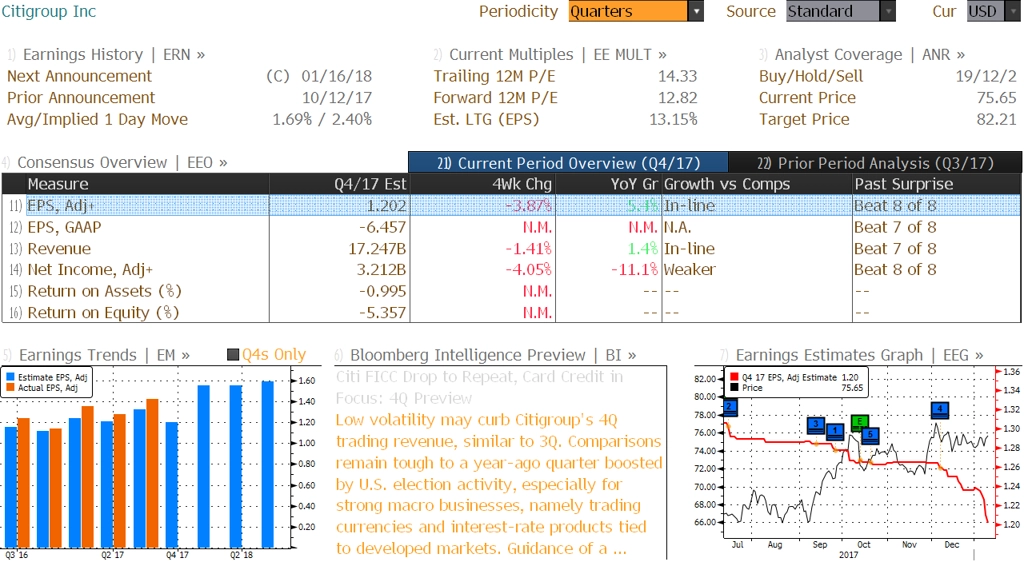Viewport: 1024px width, 562px height.
Task: Switch to Prior Period Analysis (Q3/17) tab
Action: click(875, 163)
